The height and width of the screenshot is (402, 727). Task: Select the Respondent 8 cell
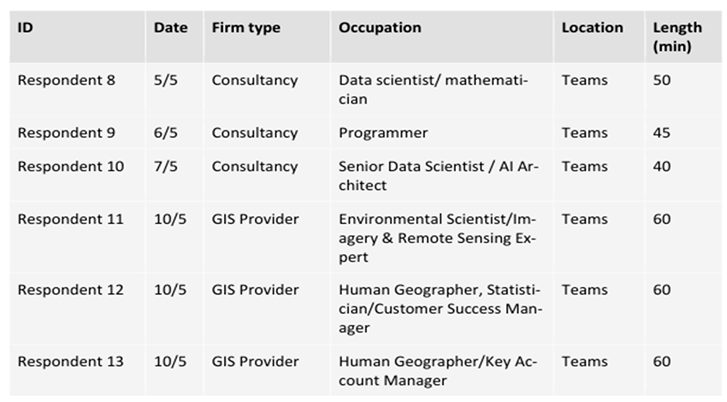[66, 80]
